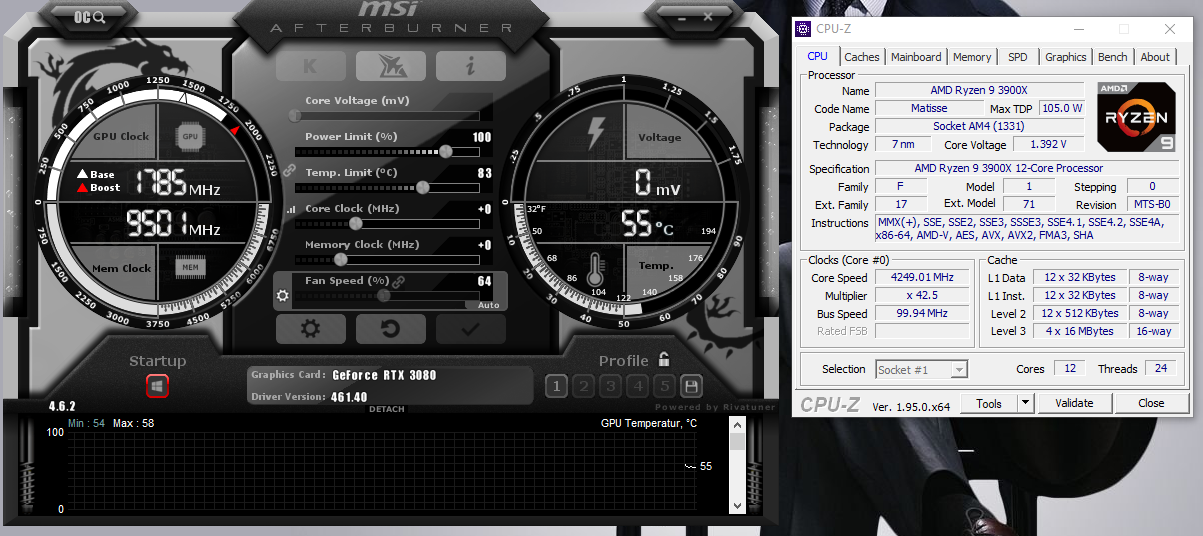
Task: Select profile slot 2
Action: 584,386
